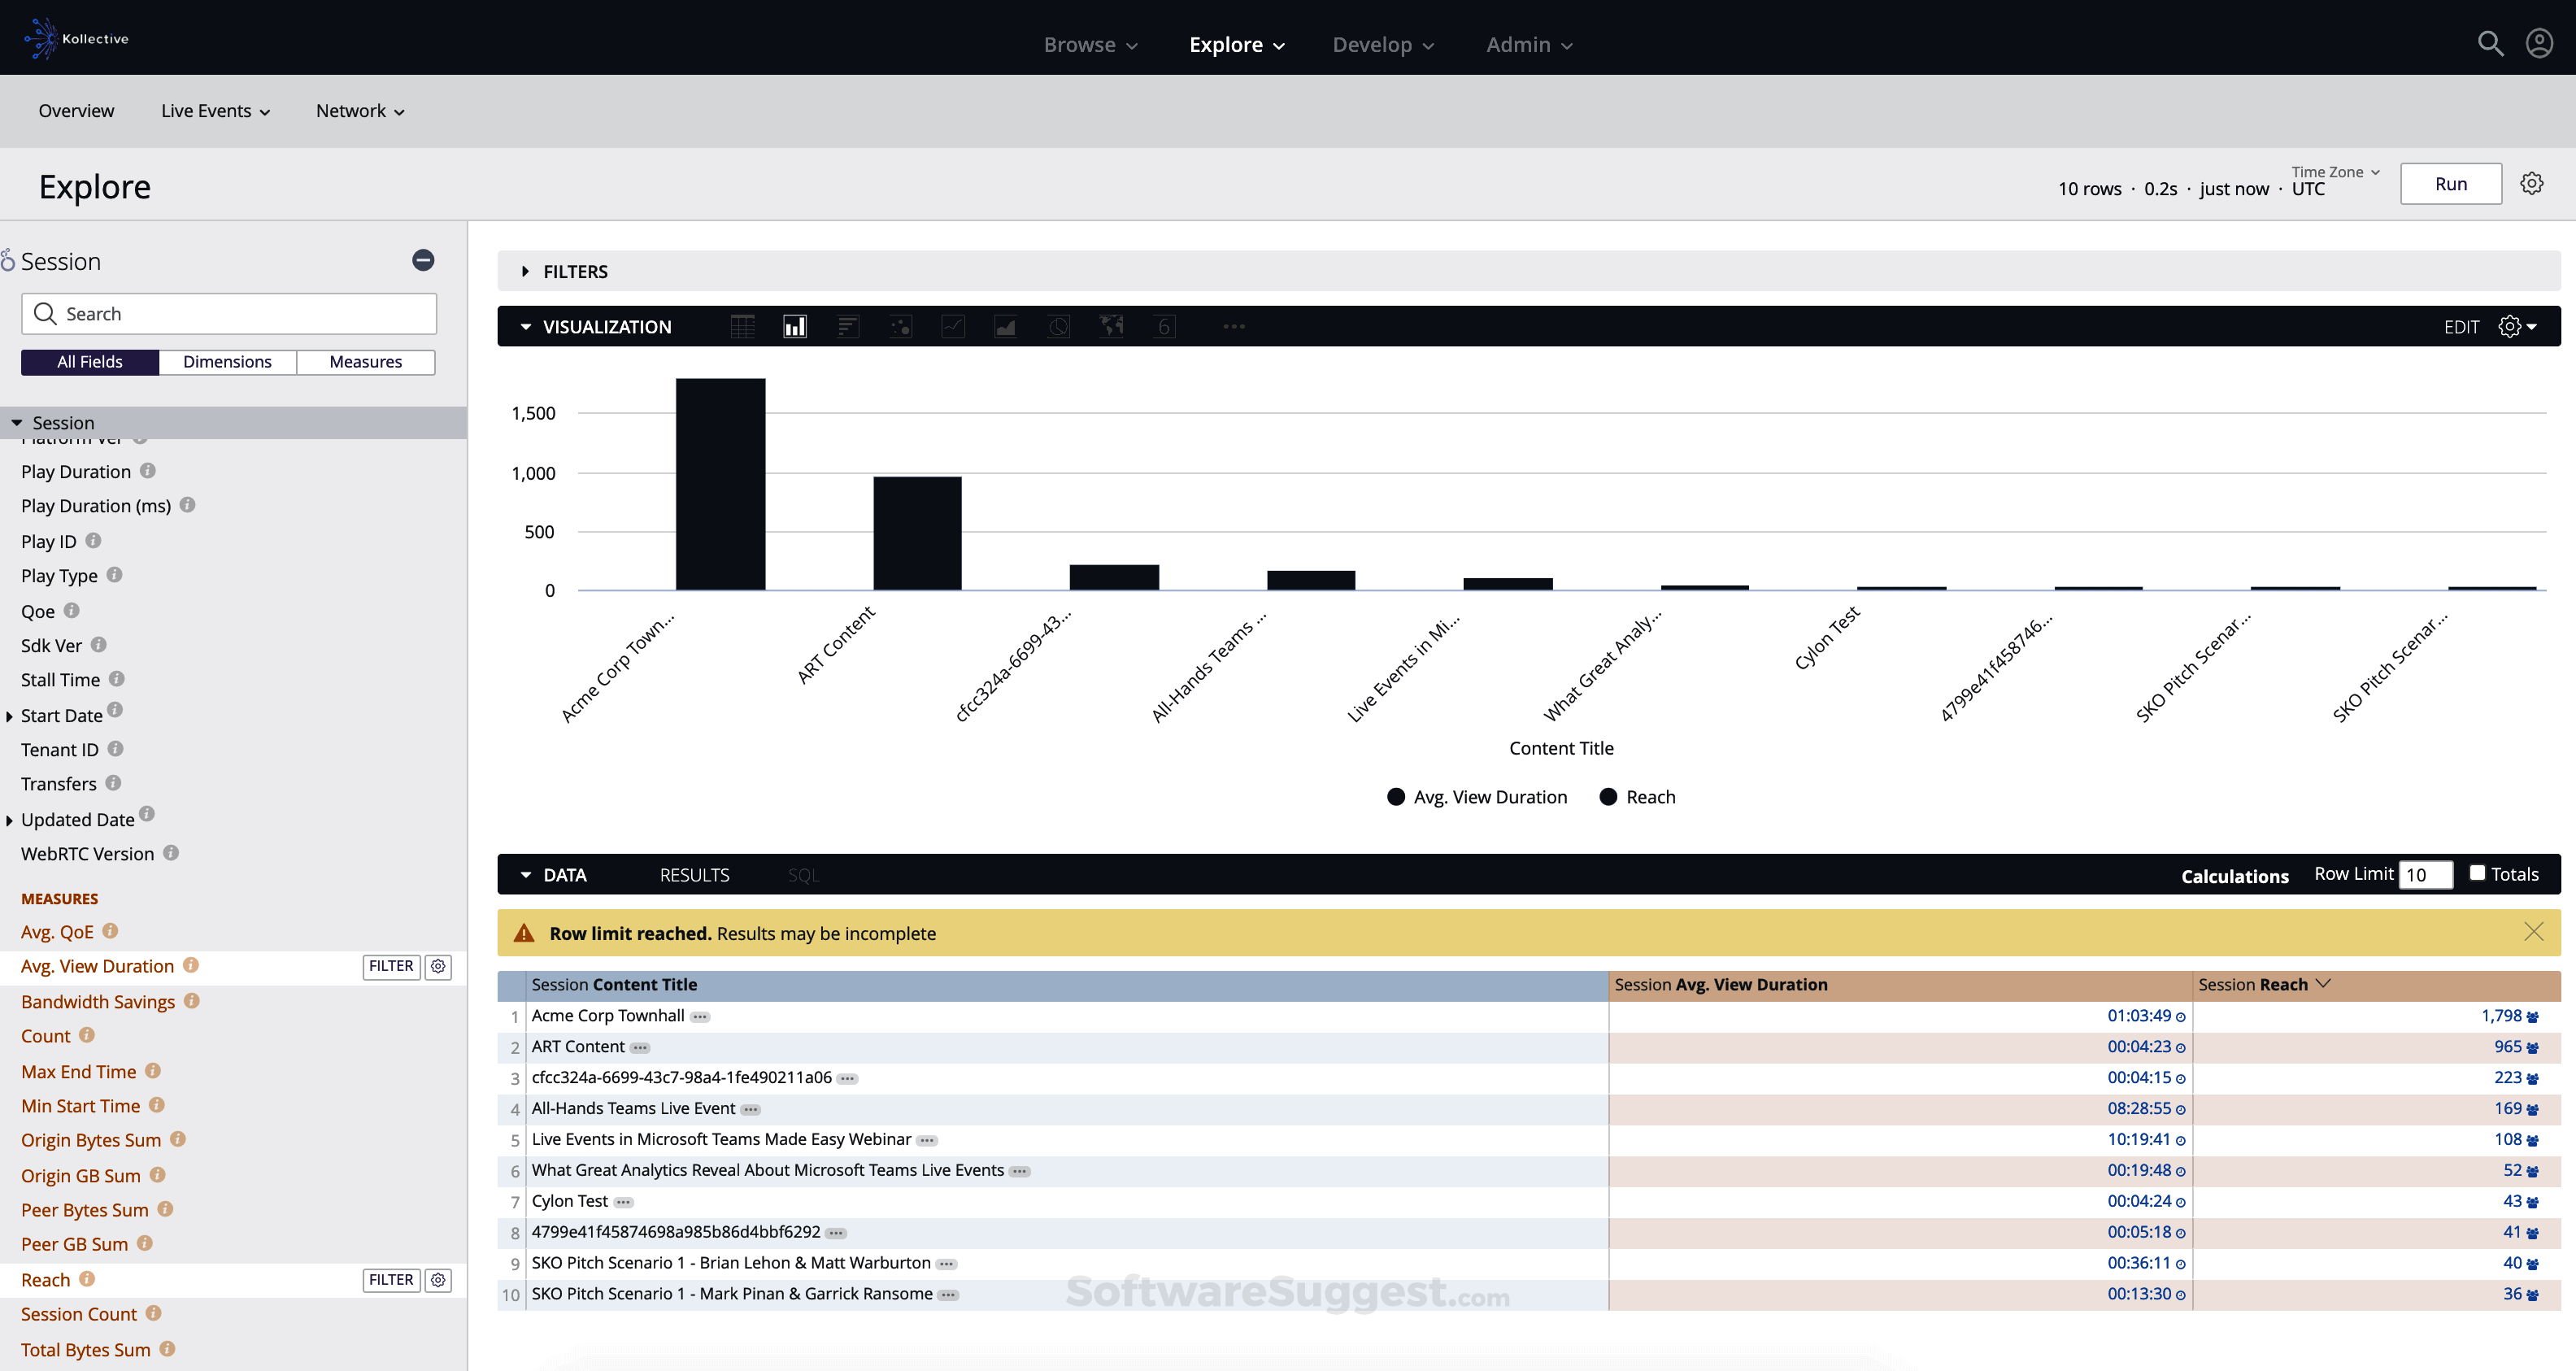
Task: Toggle the Reach legend item
Action: click(x=1637, y=797)
